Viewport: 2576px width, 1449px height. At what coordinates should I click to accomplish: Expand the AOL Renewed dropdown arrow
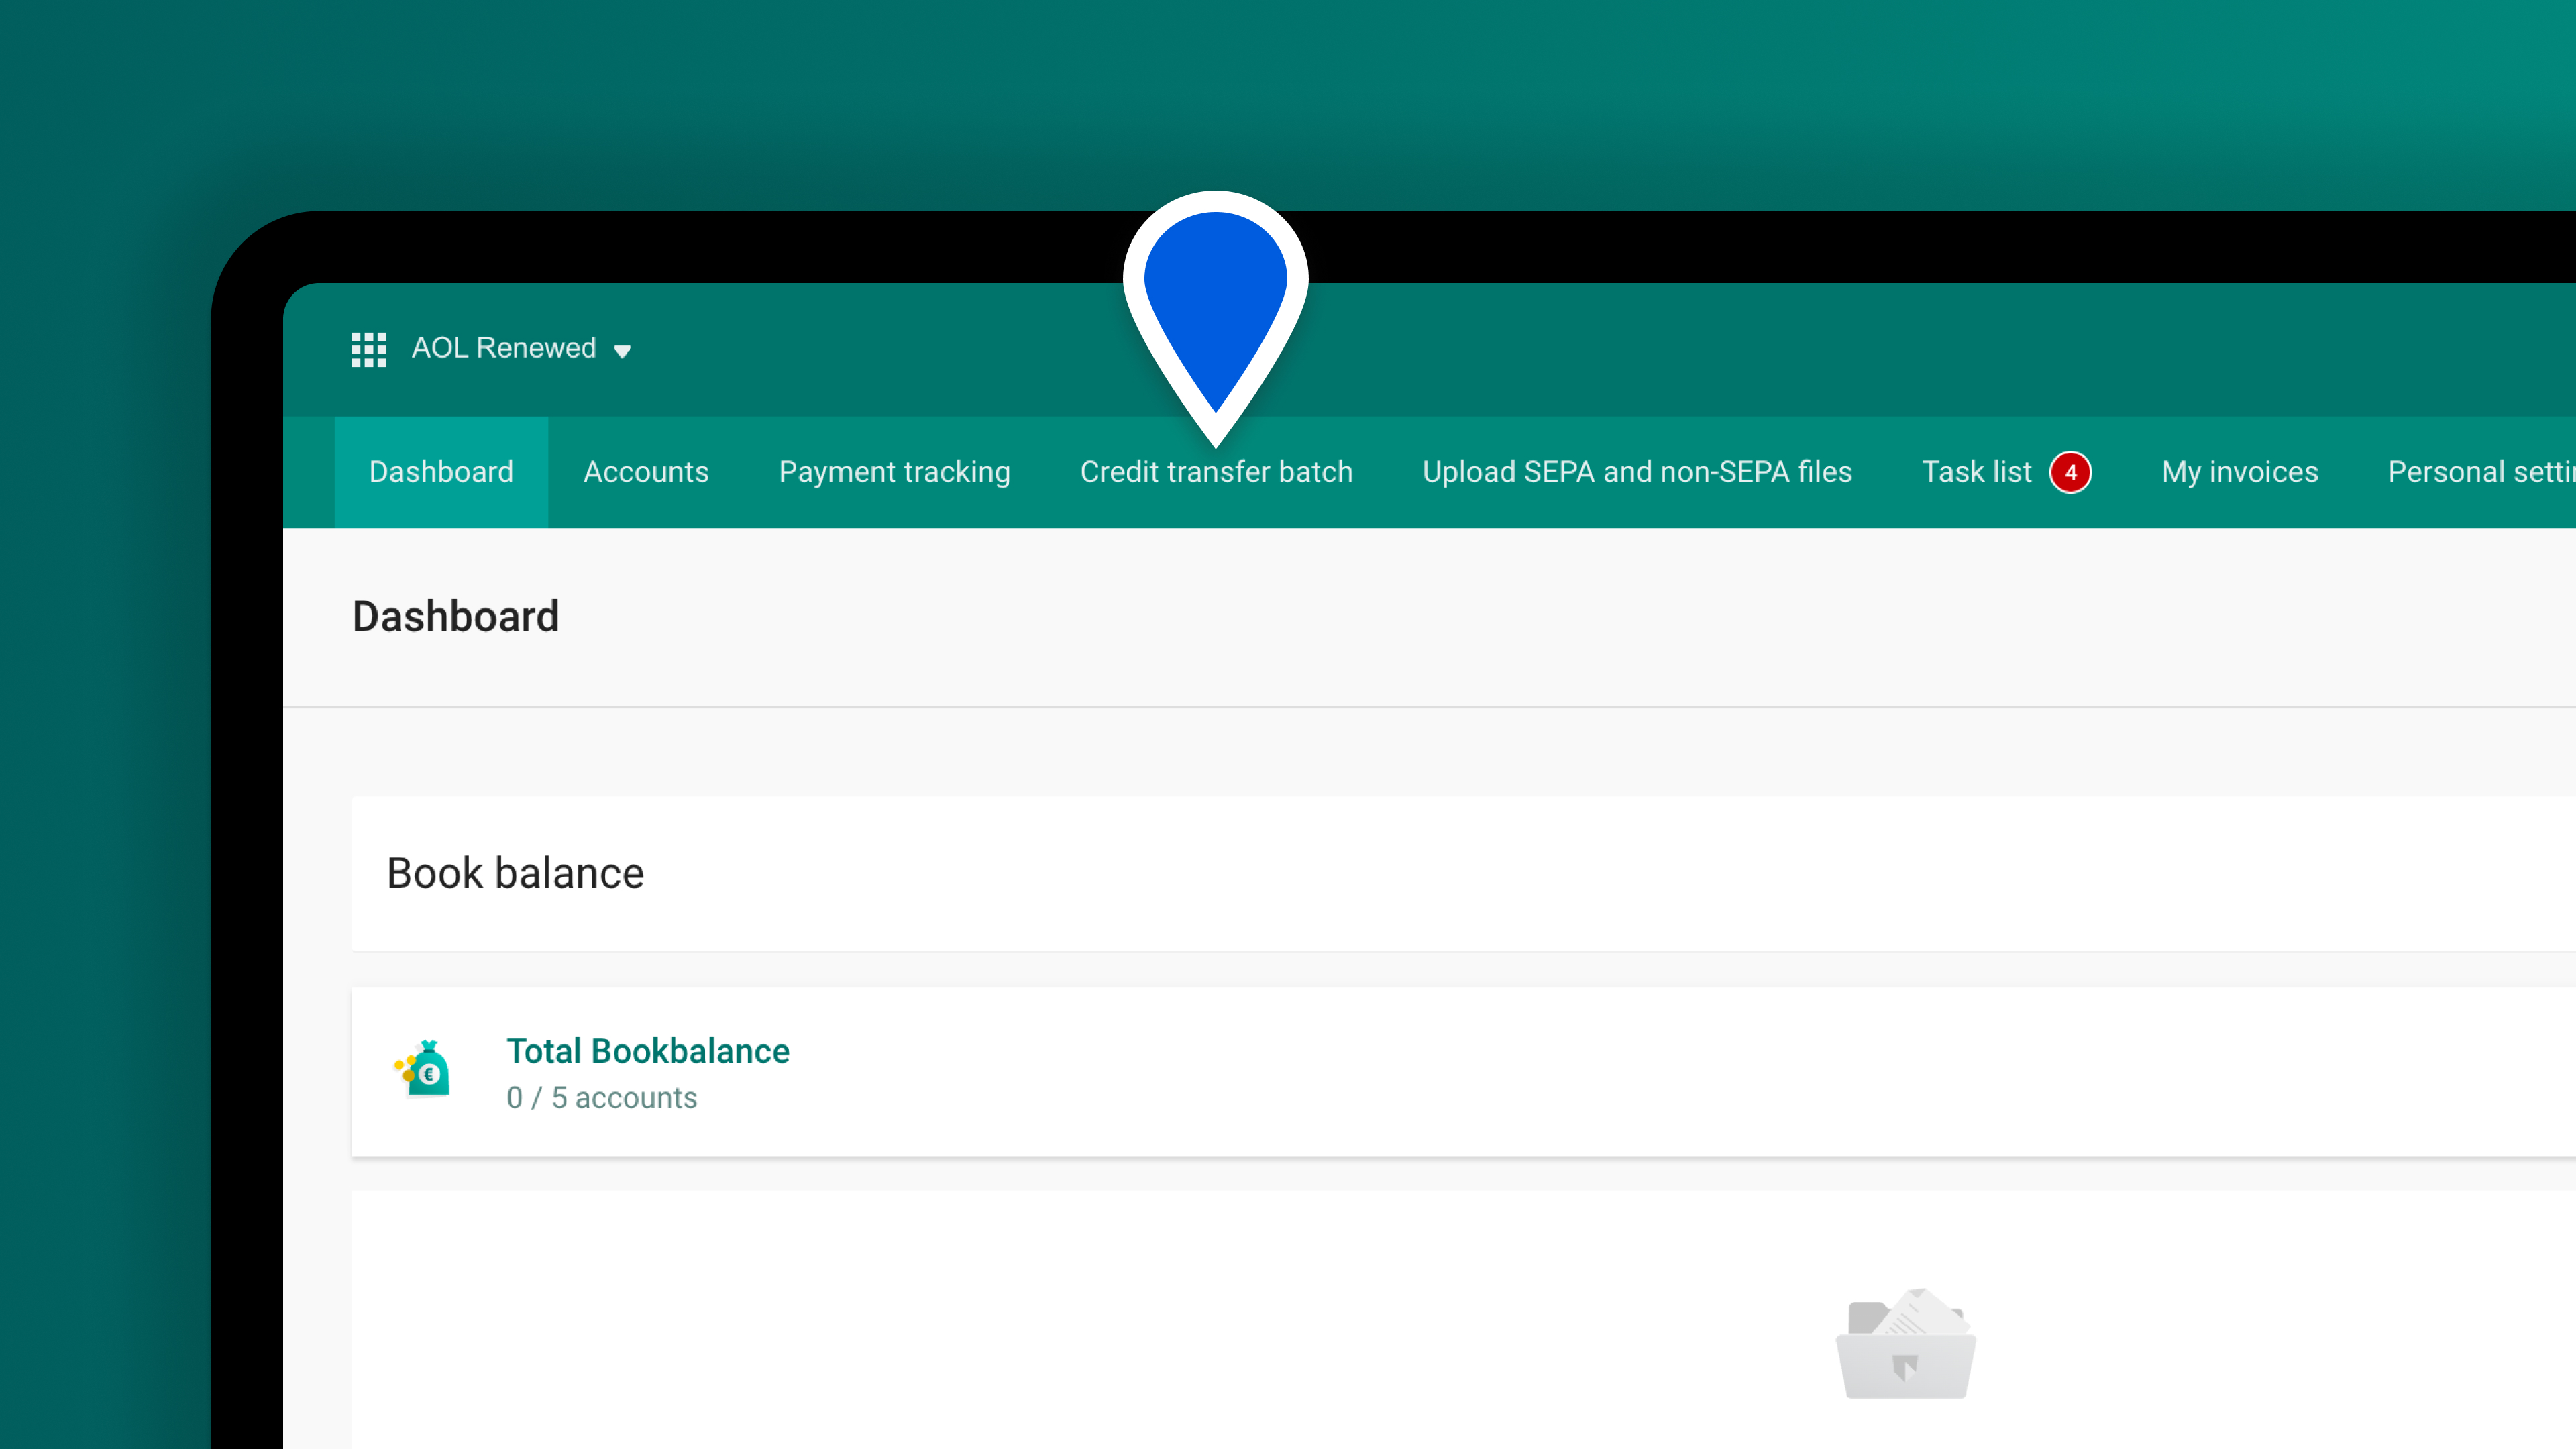[x=622, y=351]
